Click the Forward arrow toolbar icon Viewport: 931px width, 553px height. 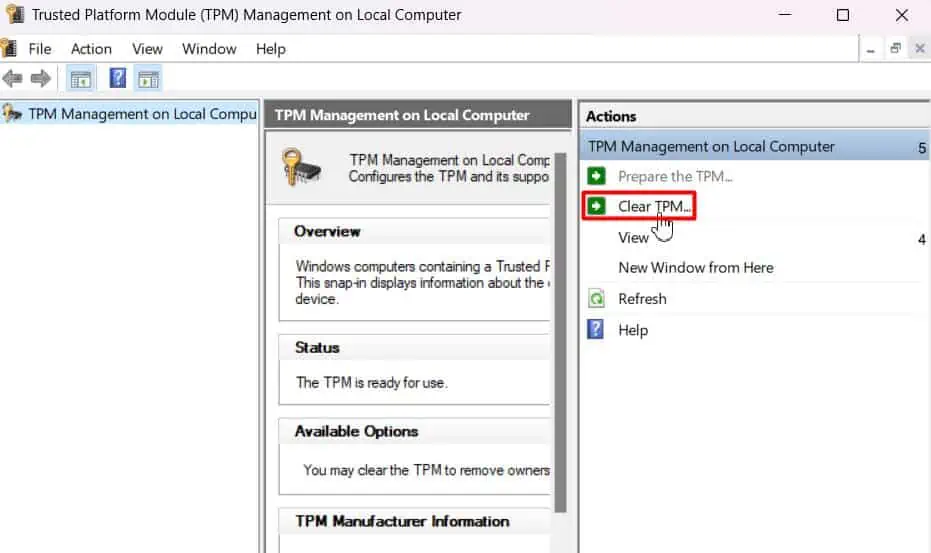[x=40, y=78]
